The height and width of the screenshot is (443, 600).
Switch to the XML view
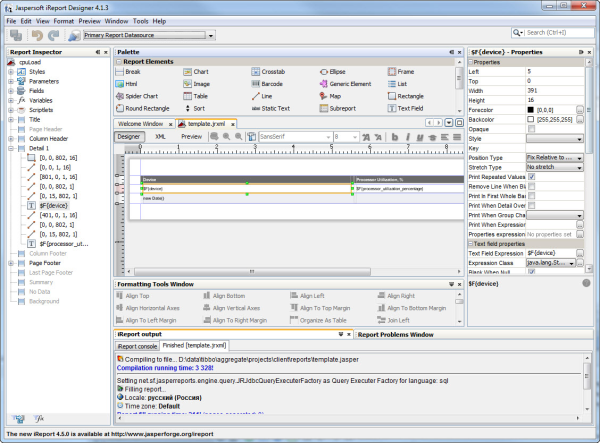tap(160, 137)
